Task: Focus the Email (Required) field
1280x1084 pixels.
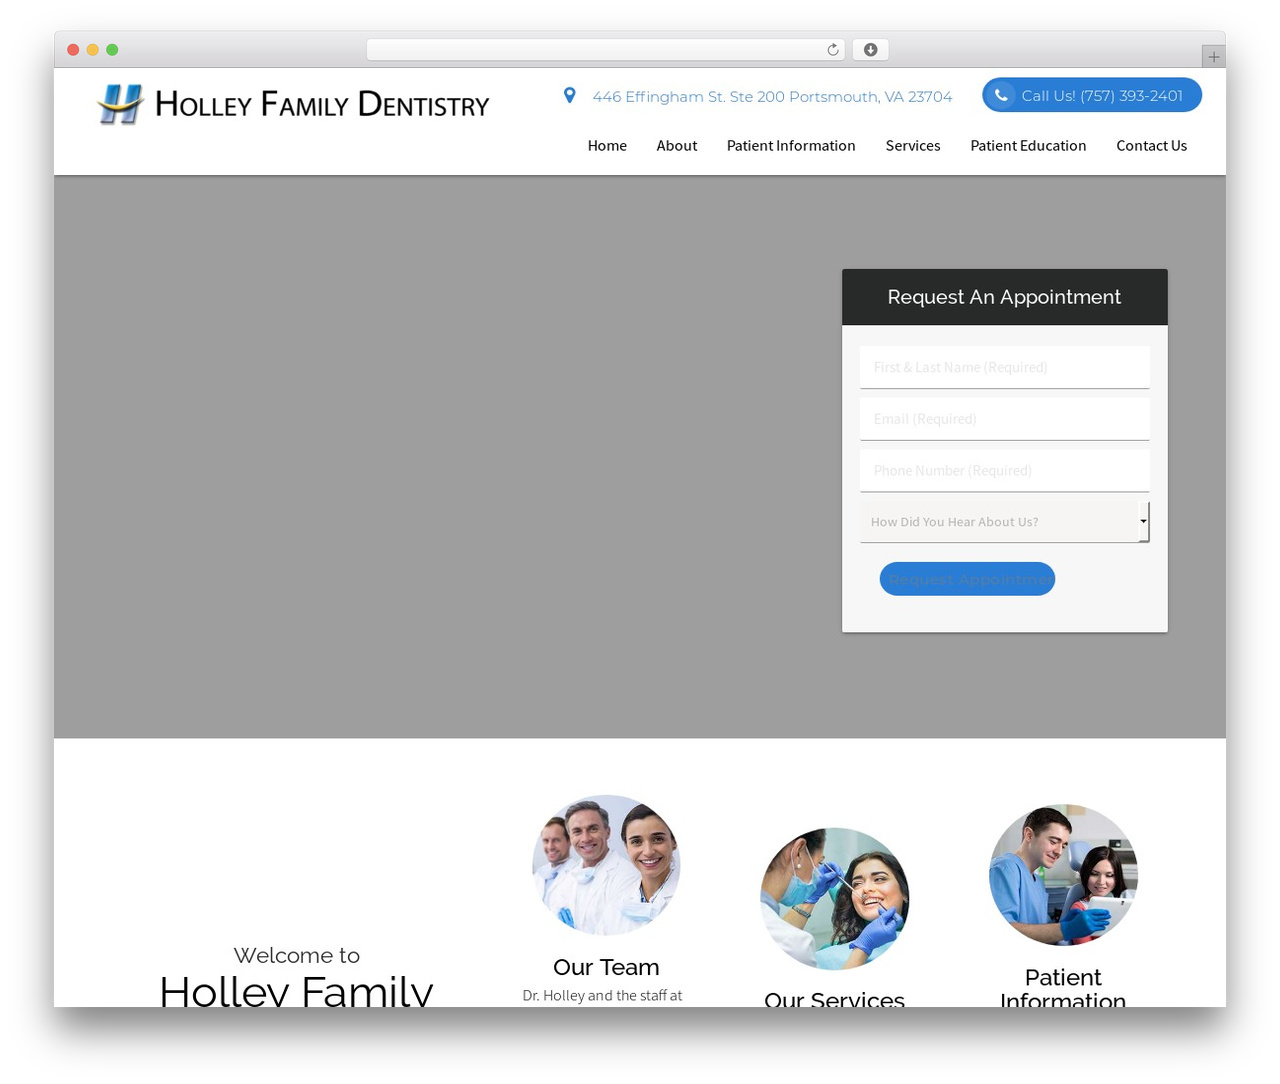Action: (x=1005, y=419)
